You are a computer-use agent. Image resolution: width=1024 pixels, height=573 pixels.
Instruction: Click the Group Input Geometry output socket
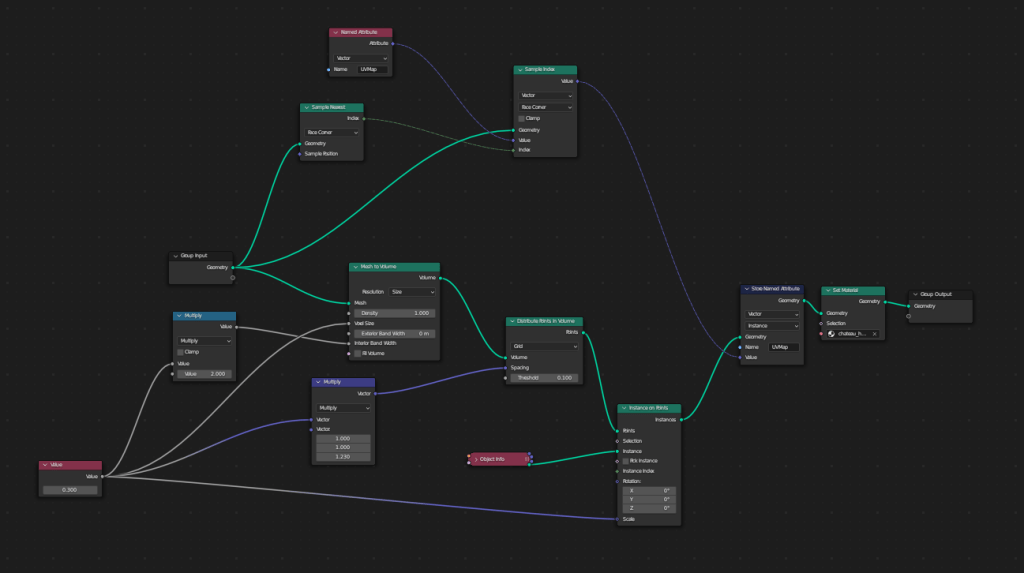click(233, 267)
